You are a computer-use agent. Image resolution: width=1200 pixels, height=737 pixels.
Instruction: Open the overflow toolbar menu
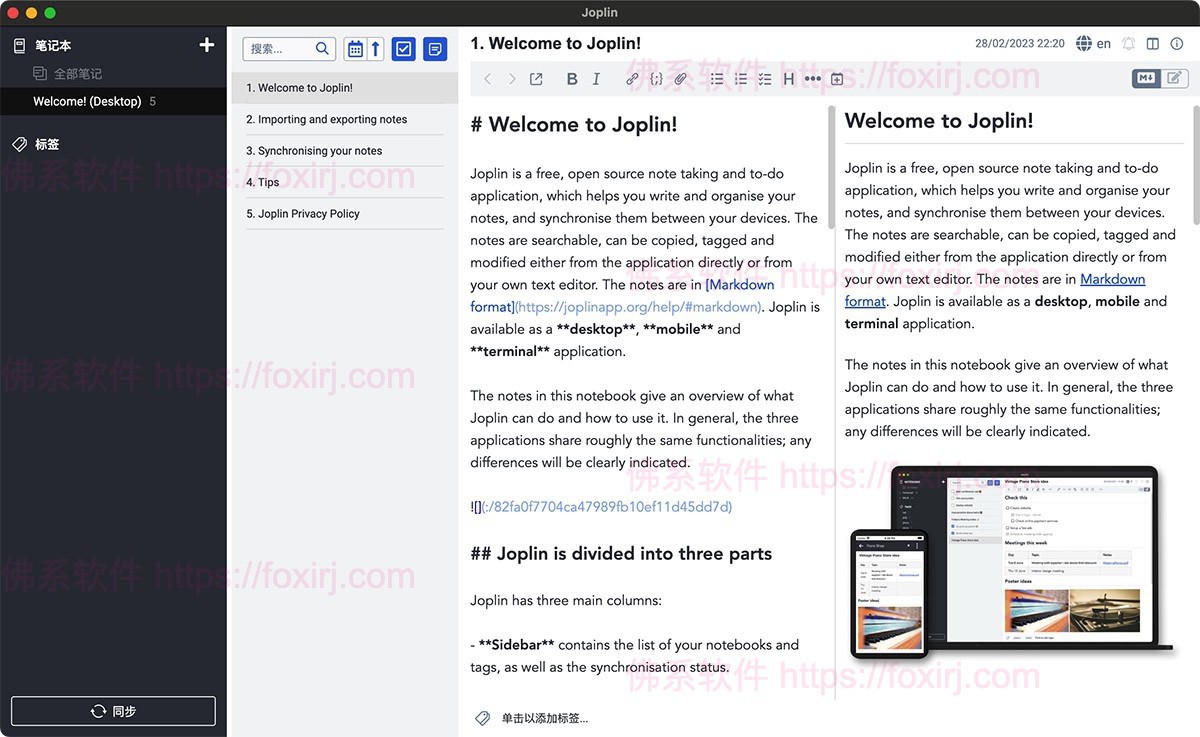[813, 78]
